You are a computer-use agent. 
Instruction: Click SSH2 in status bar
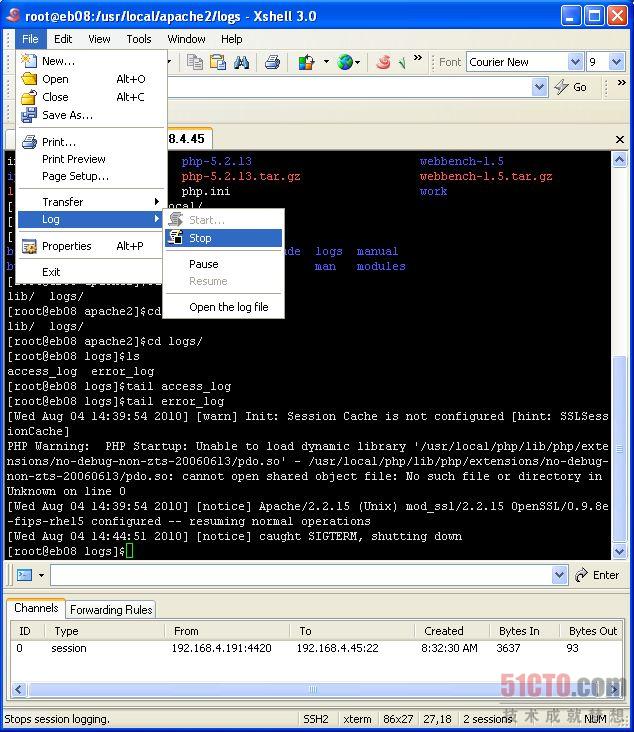[316, 719]
